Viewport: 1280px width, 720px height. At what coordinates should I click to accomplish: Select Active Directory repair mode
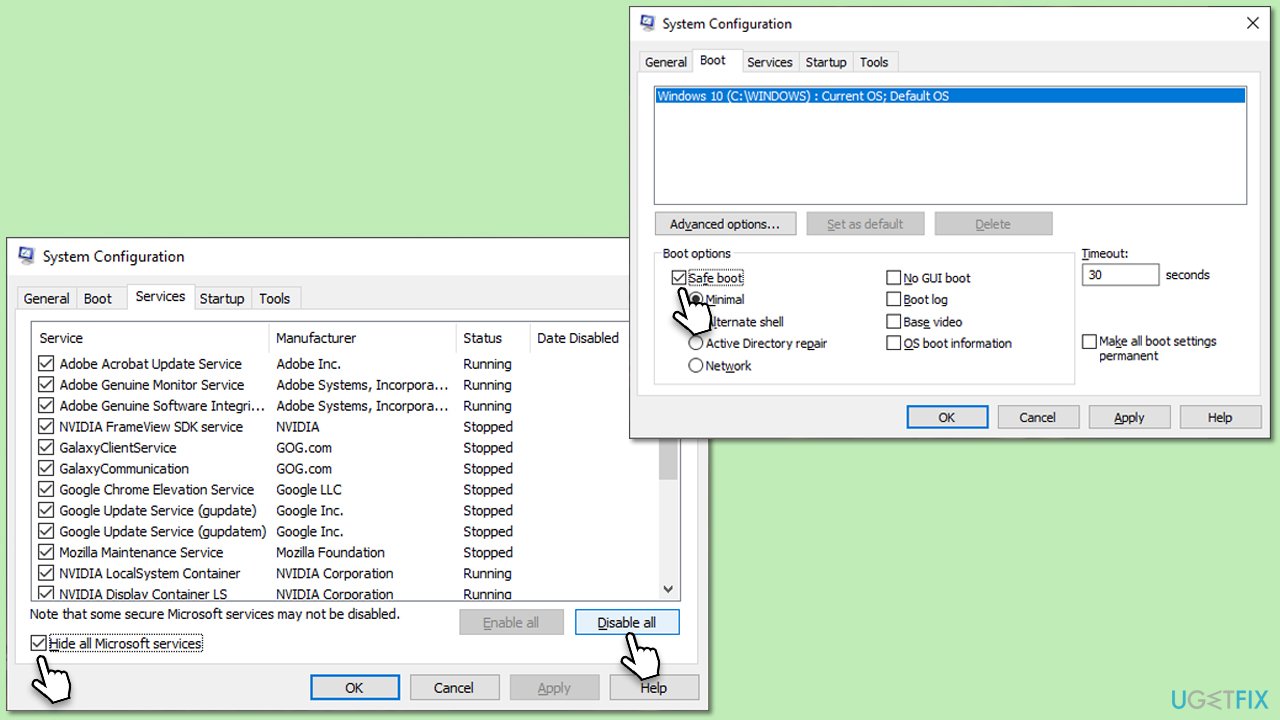[696, 343]
